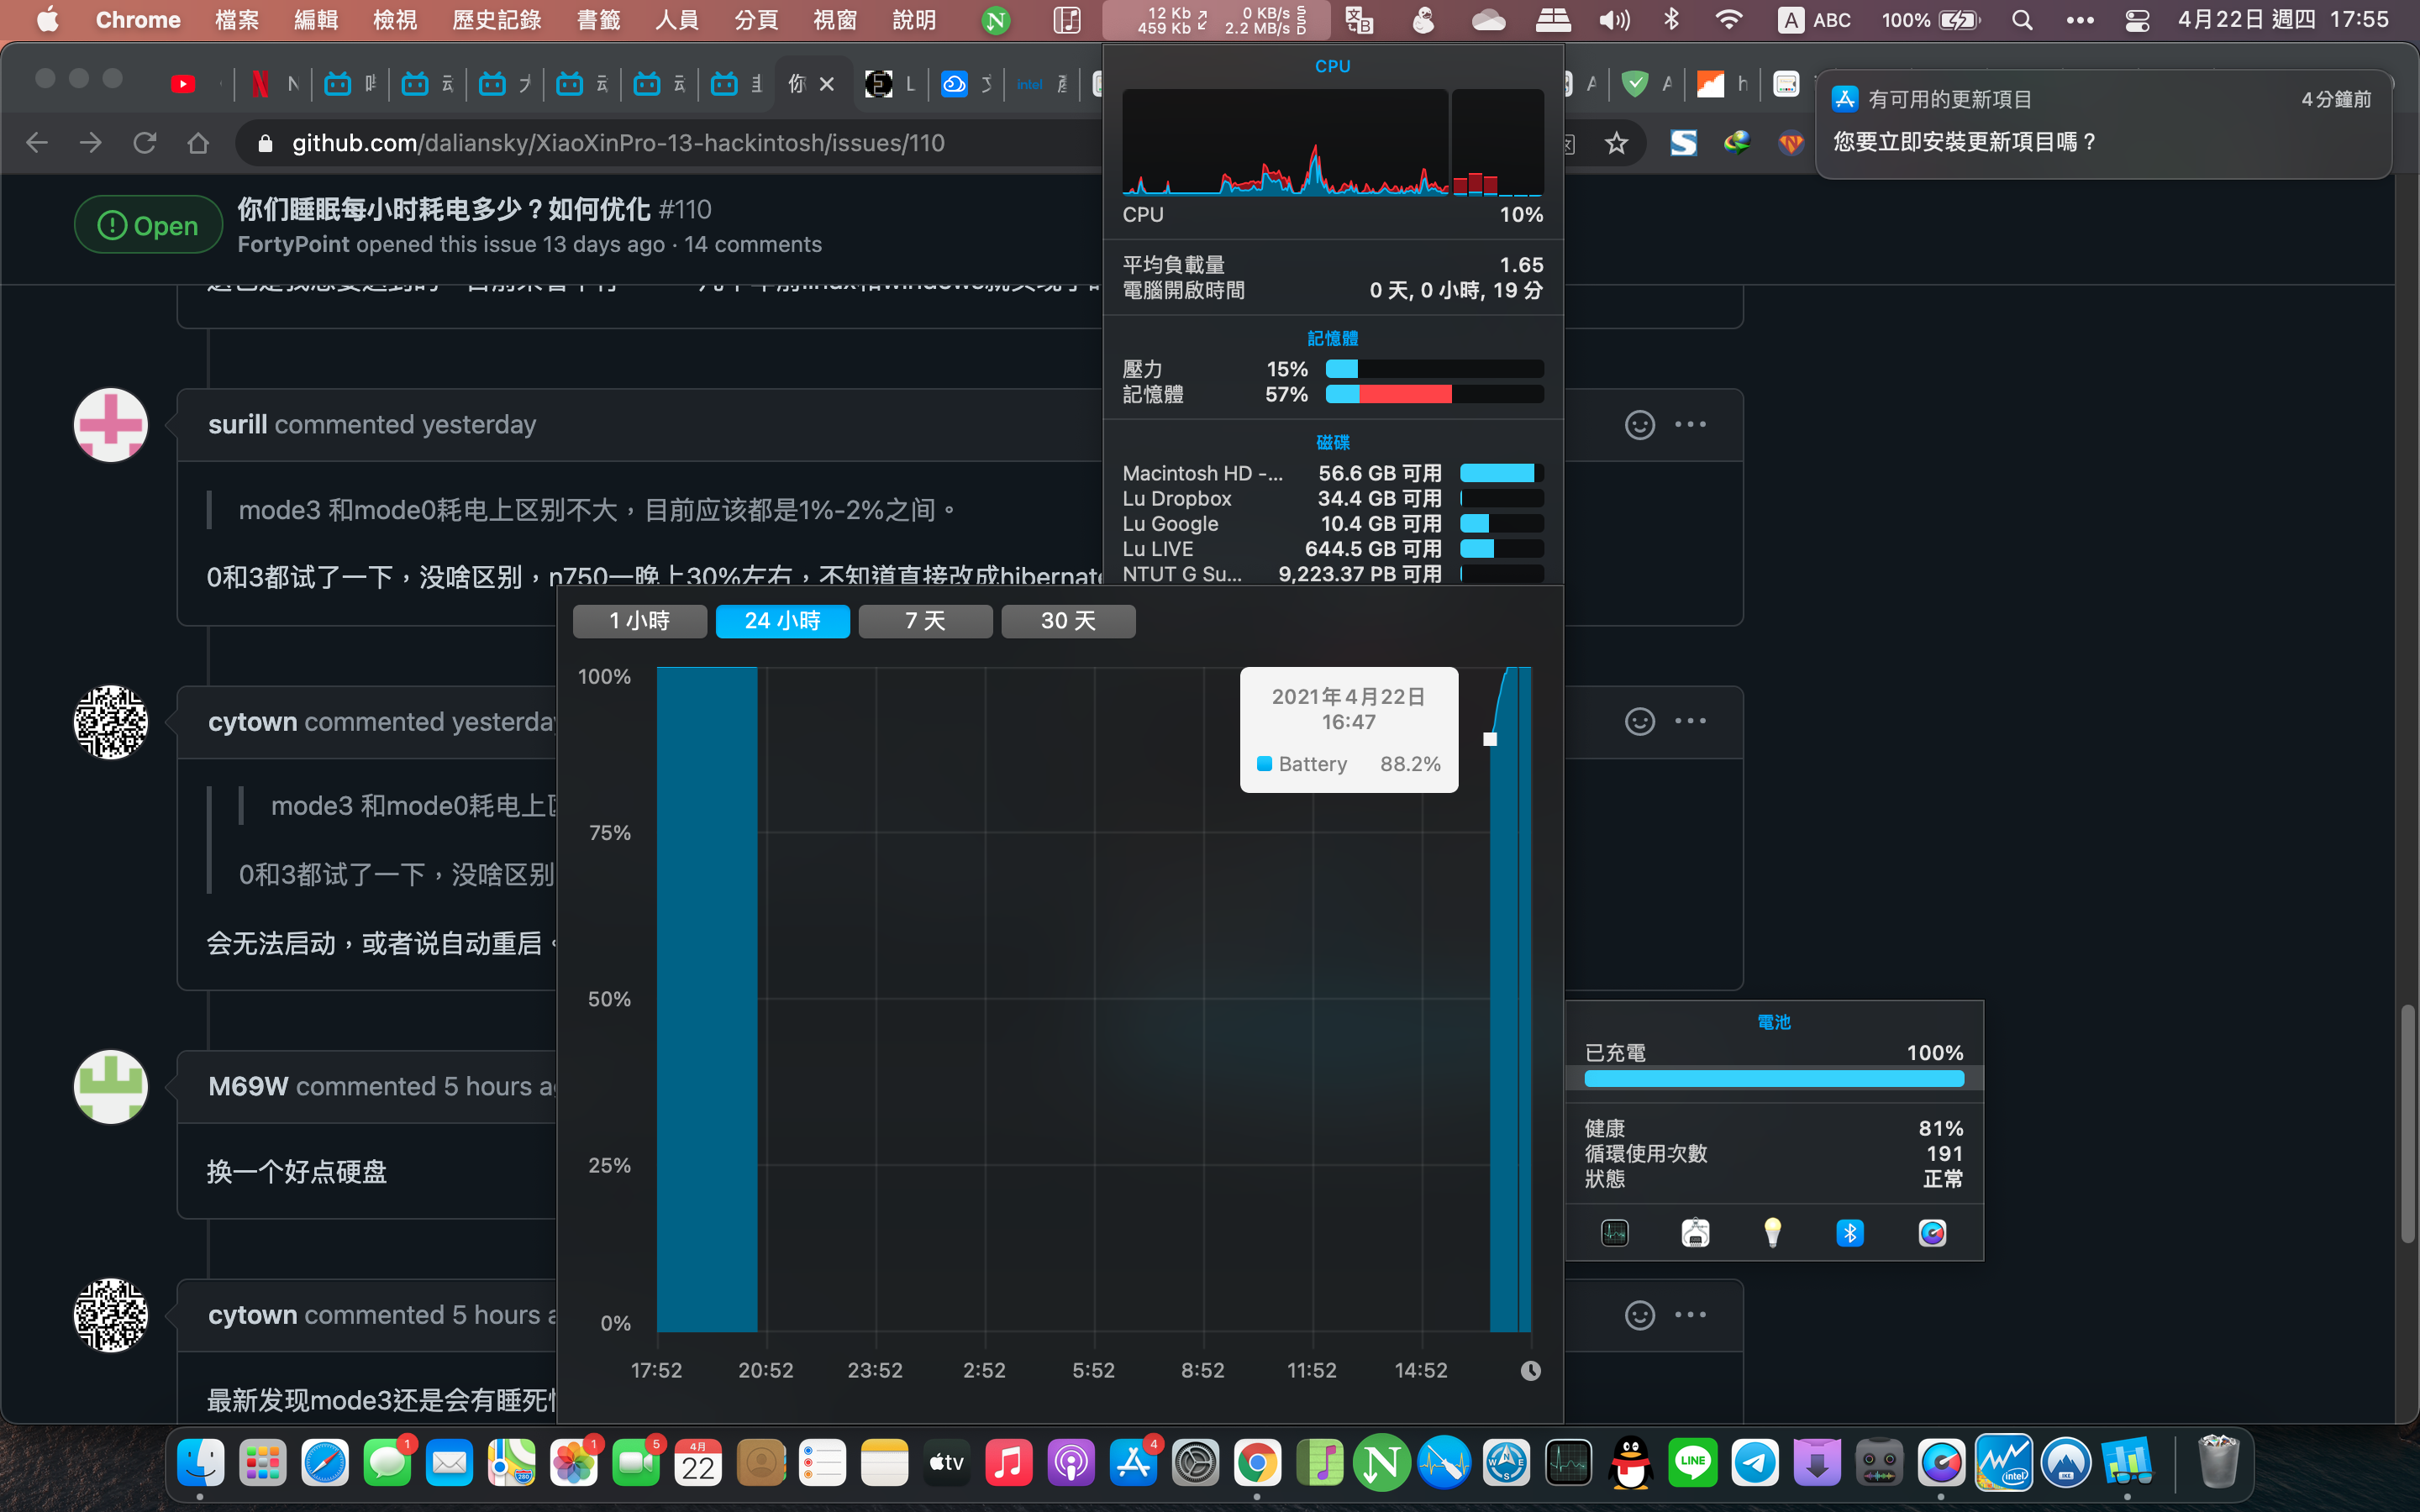This screenshot has height=1512, width=2420.
Task: Open the options menu on surill's comment
Action: [x=1692, y=424]
